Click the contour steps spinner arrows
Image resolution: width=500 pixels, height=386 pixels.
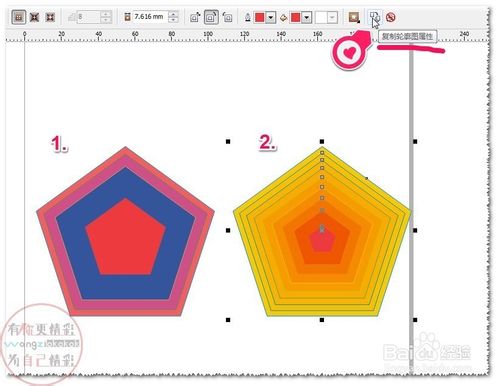pyautogui.click(x=106, y=17)
